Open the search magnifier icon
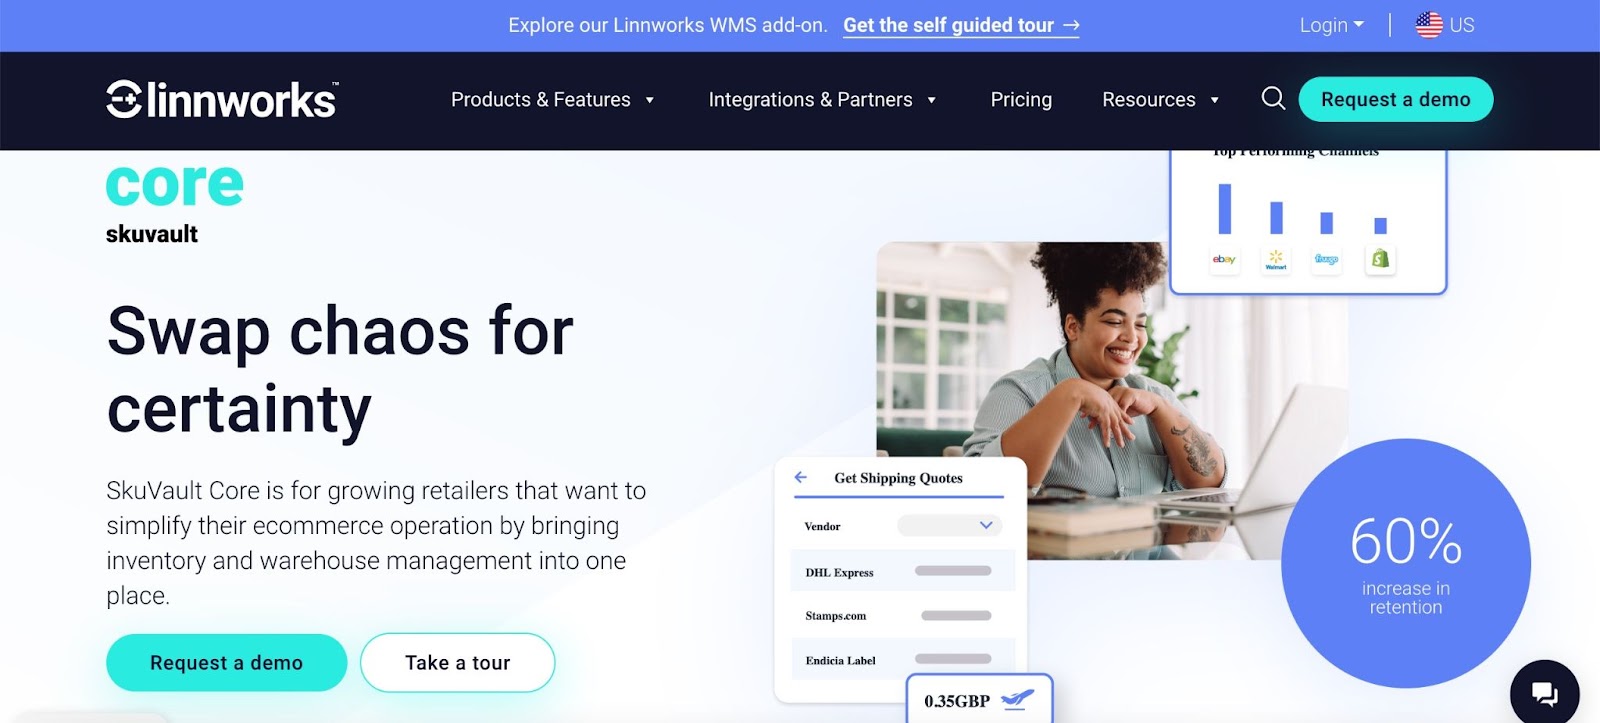This screenshot has height=723, width=1600. (1273, 98)
